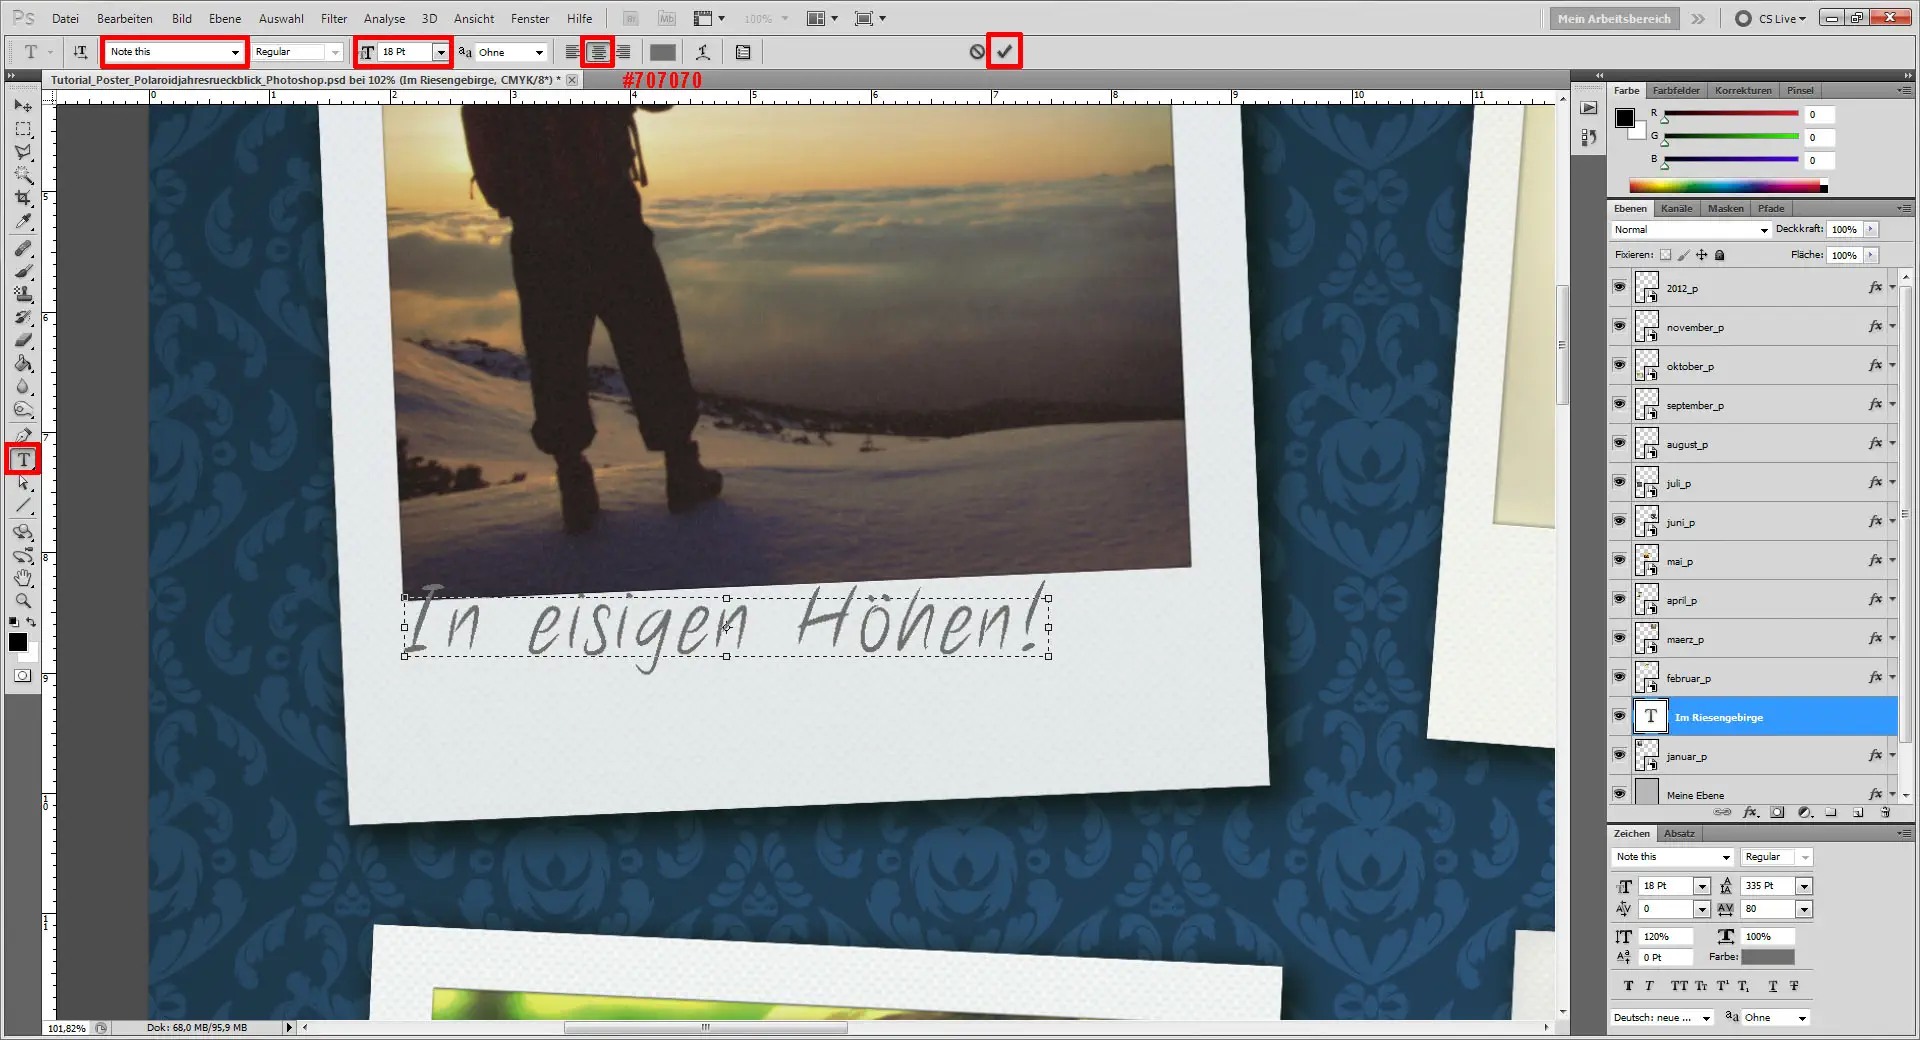Image resolution: width=1920 pixels, height=1040 pixels.
Task: Cancel current text edits
Action: (977, 52)
